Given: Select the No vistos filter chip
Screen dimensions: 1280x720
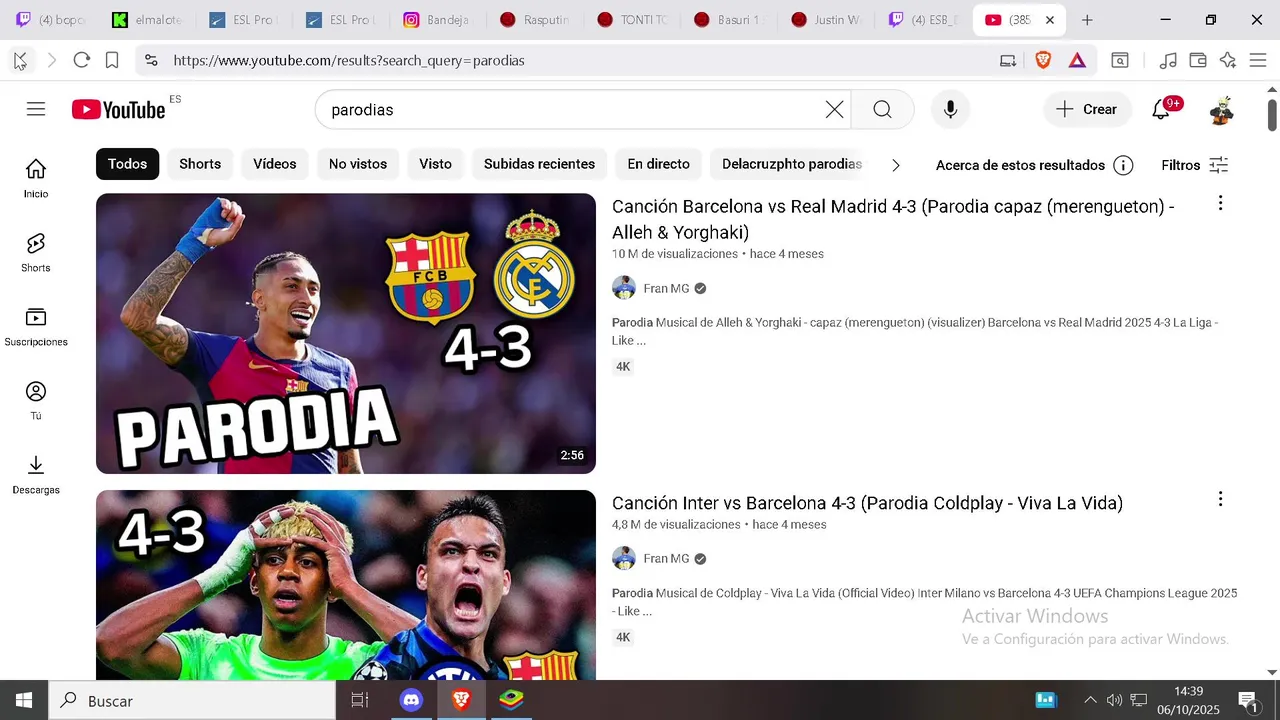Looking at the screenshot, I should 358,164.
